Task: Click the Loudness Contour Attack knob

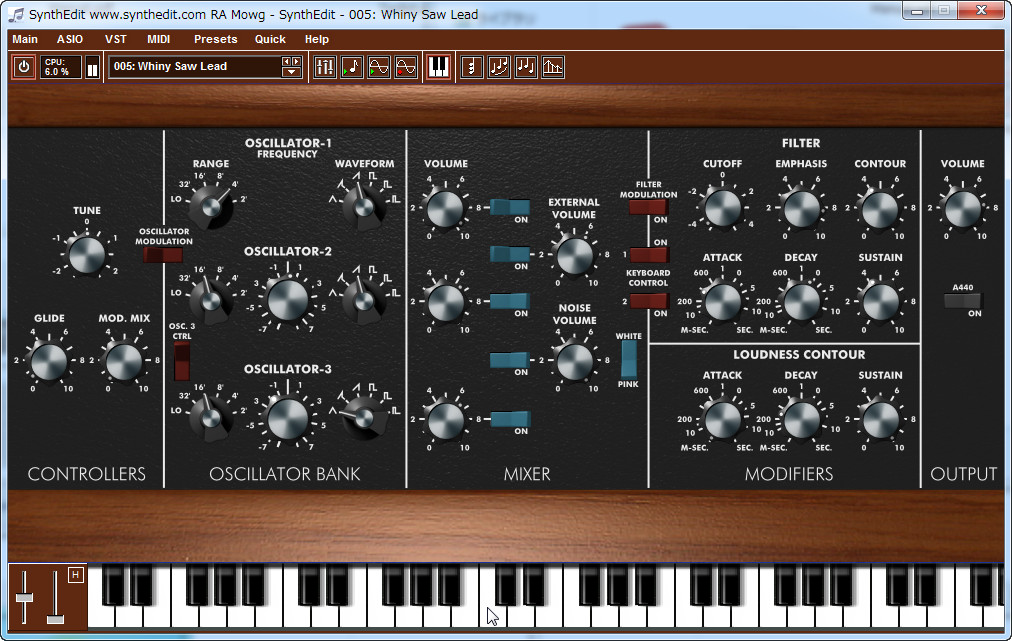Action: [x=723, y=419]
